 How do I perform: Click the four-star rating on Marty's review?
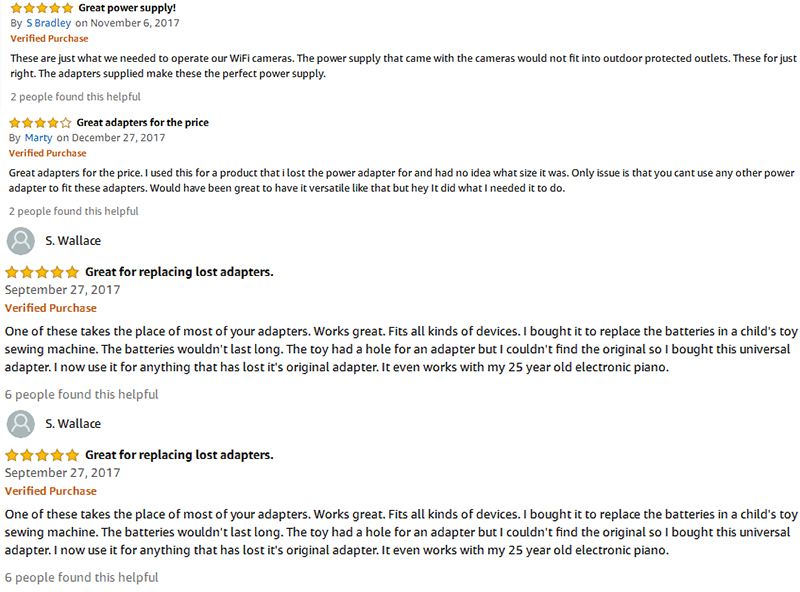[40, 122]
